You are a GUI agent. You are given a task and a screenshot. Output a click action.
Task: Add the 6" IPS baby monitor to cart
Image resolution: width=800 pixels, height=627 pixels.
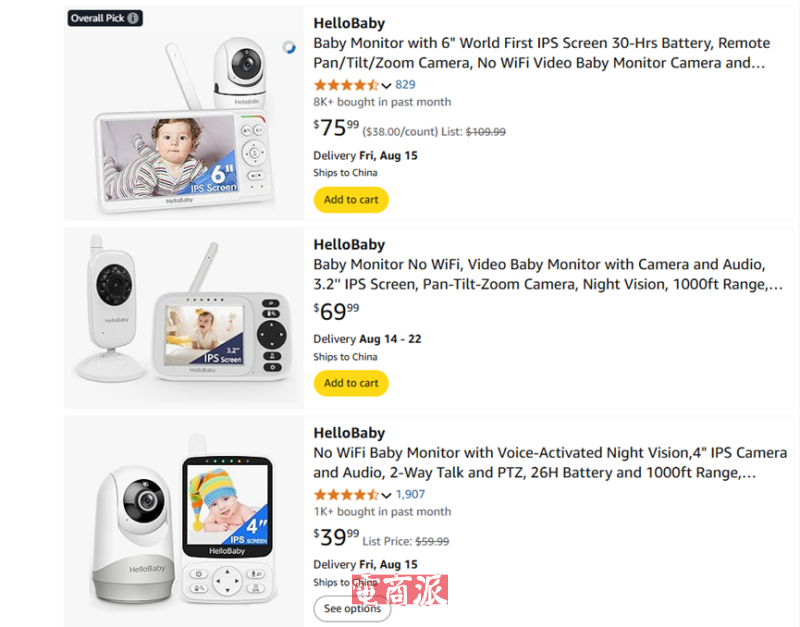[x=351, y=199]
